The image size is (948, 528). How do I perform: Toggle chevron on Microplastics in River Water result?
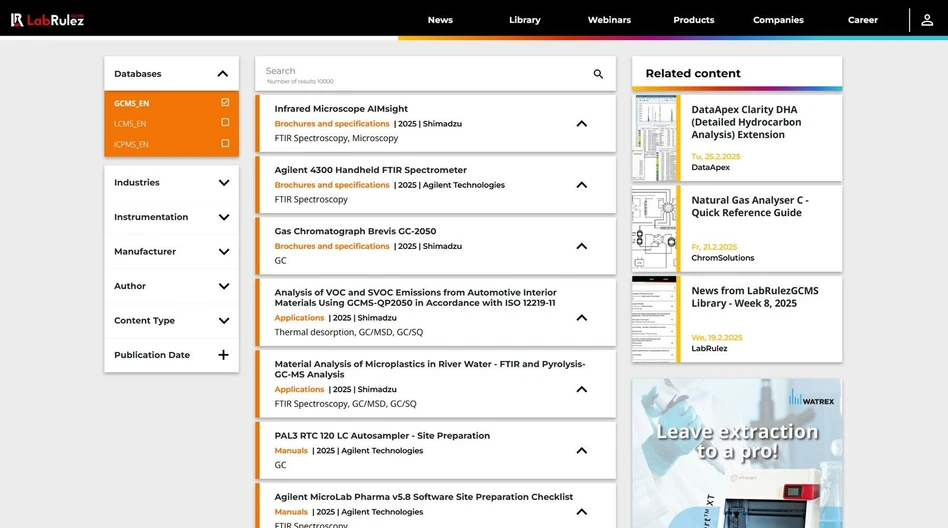(x=582, y=389)
